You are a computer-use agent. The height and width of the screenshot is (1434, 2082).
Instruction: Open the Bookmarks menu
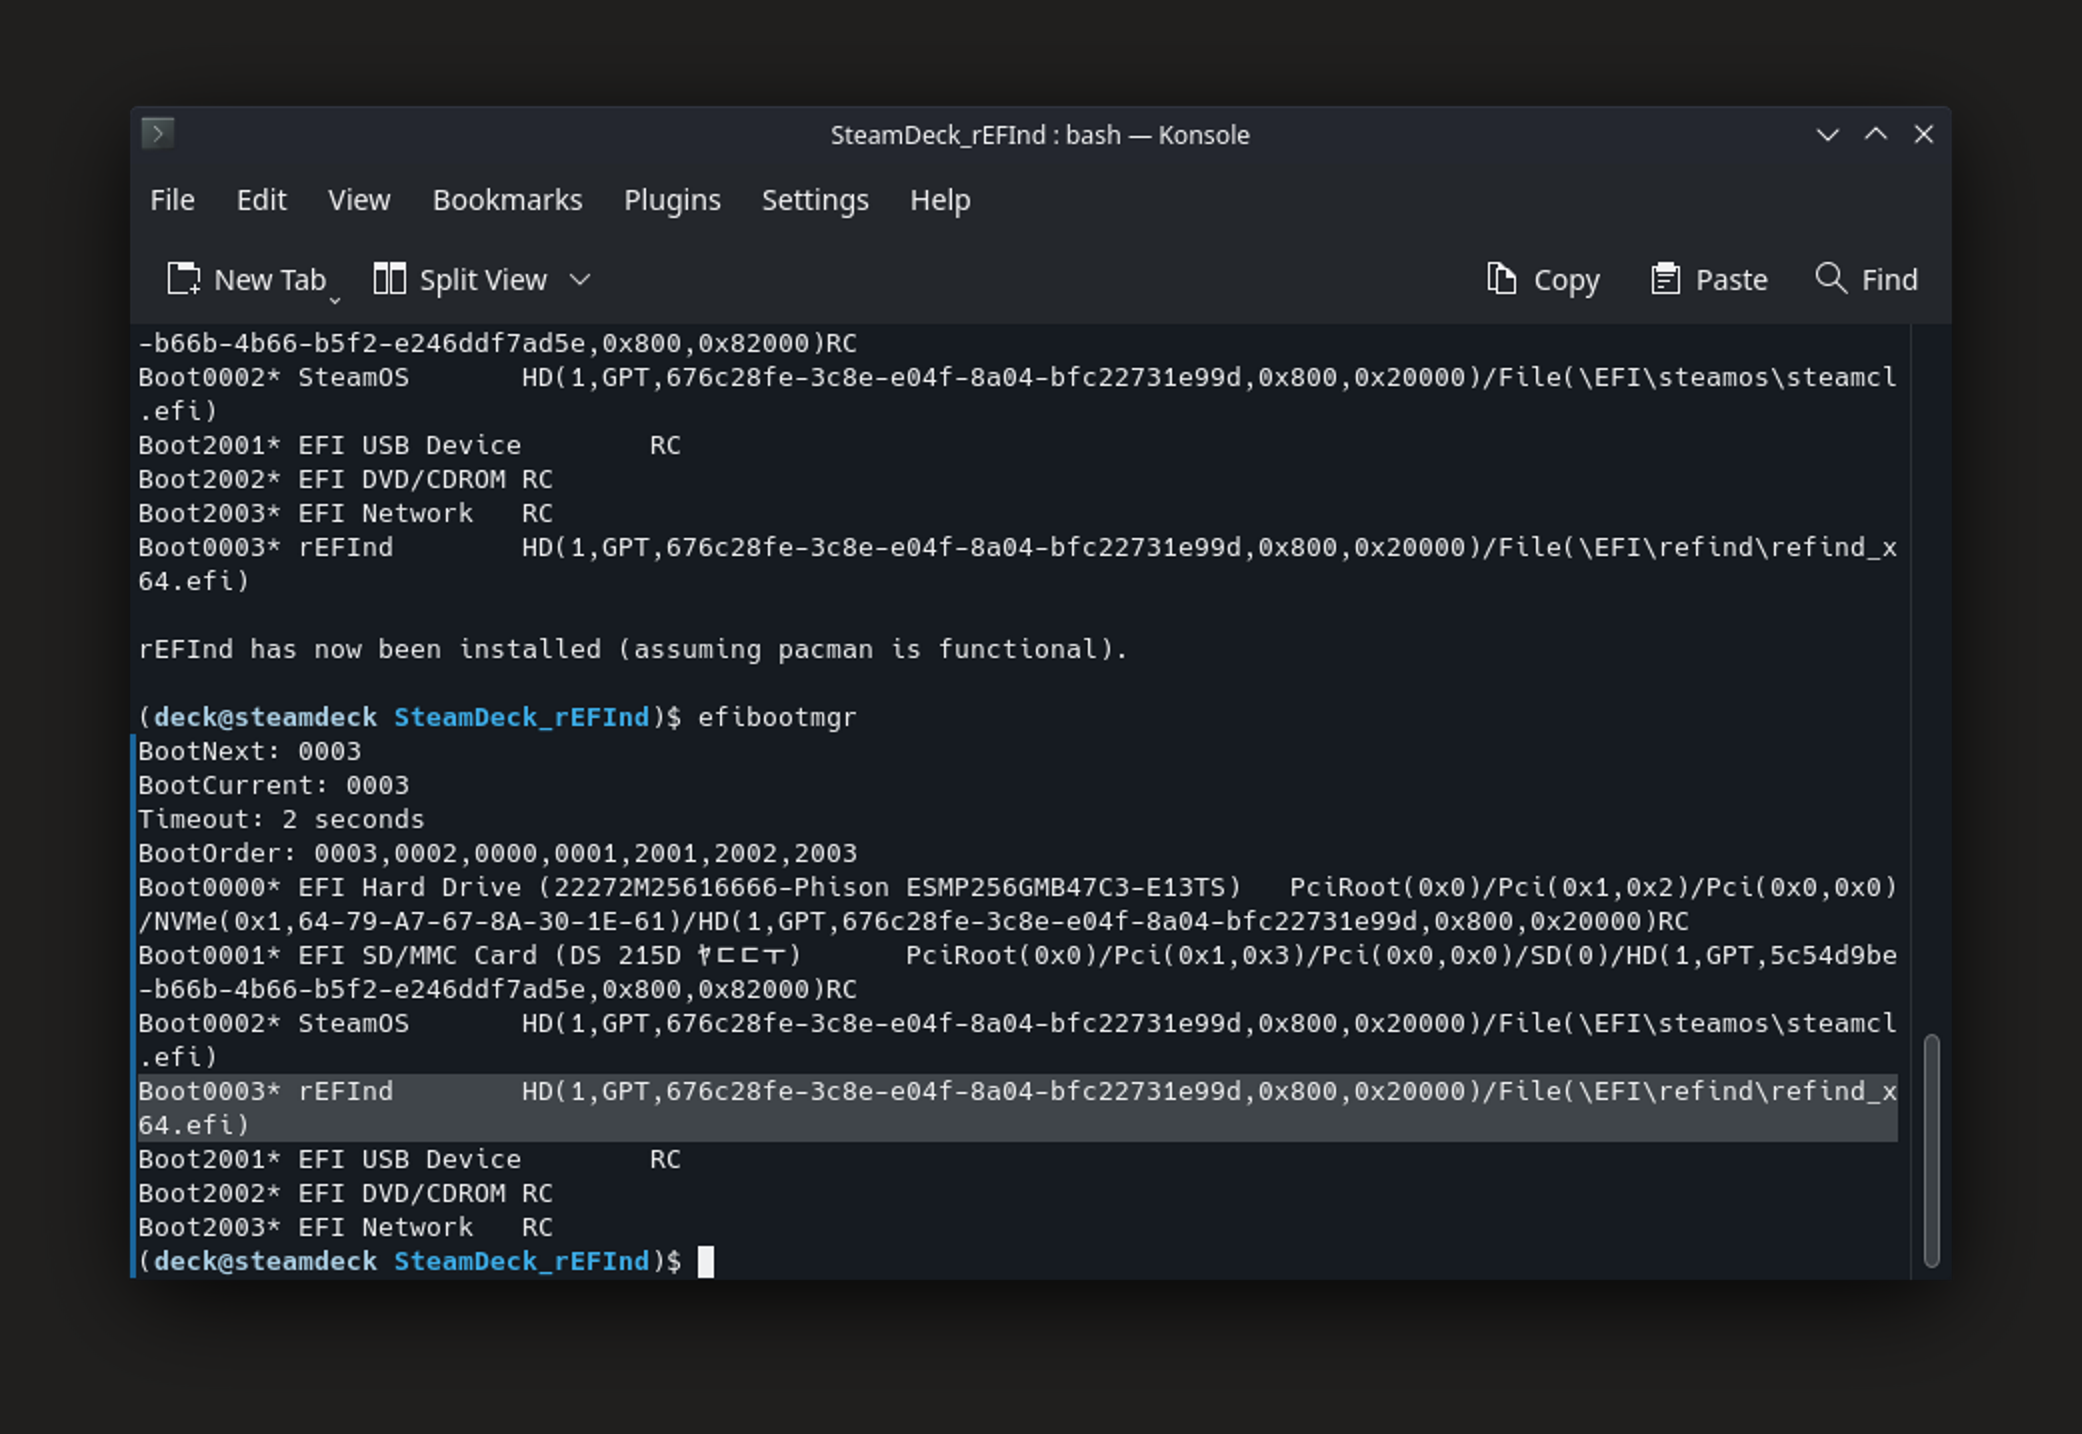[507, 200]
